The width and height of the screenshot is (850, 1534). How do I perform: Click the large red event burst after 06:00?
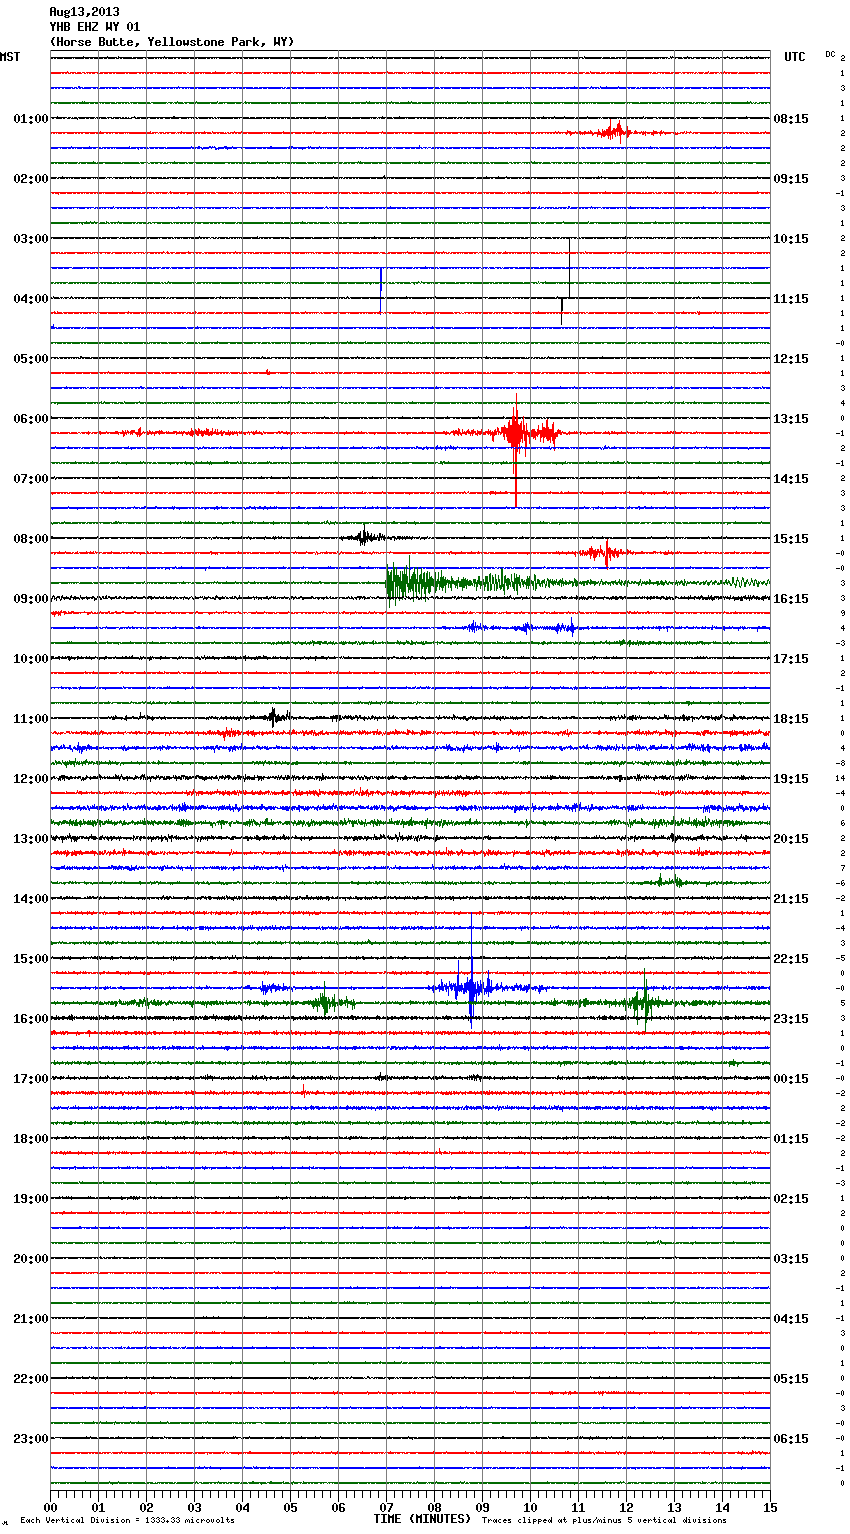(x=516, y=435)
